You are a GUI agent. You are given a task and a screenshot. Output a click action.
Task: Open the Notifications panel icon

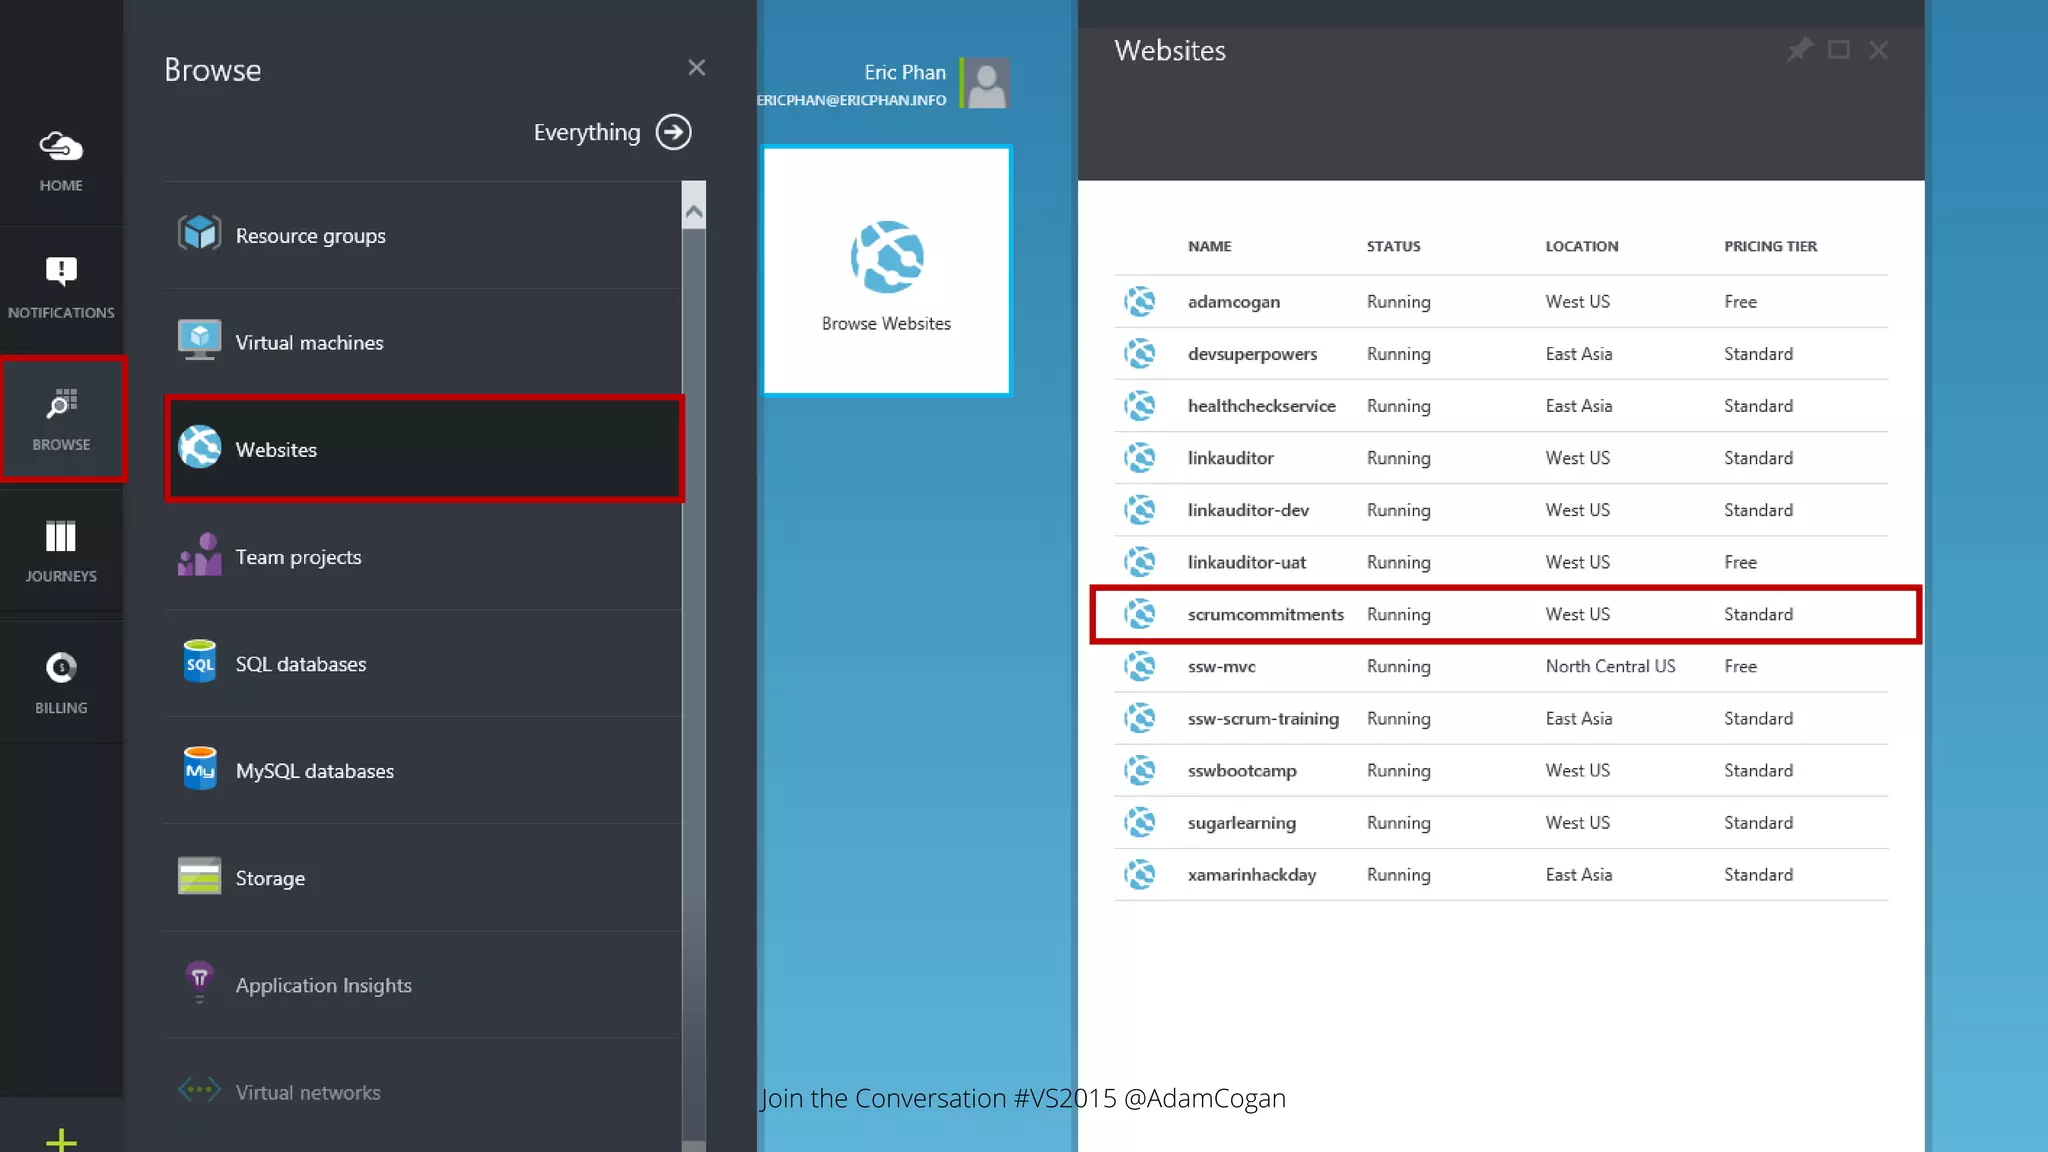(61, 271)
